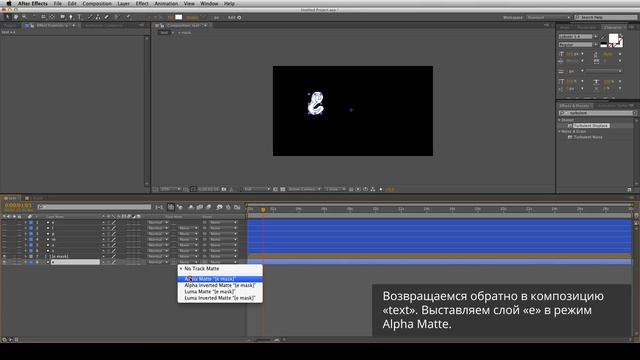
Task: Toggle visibility eye of layer 8
Action: tap(4, 262)
